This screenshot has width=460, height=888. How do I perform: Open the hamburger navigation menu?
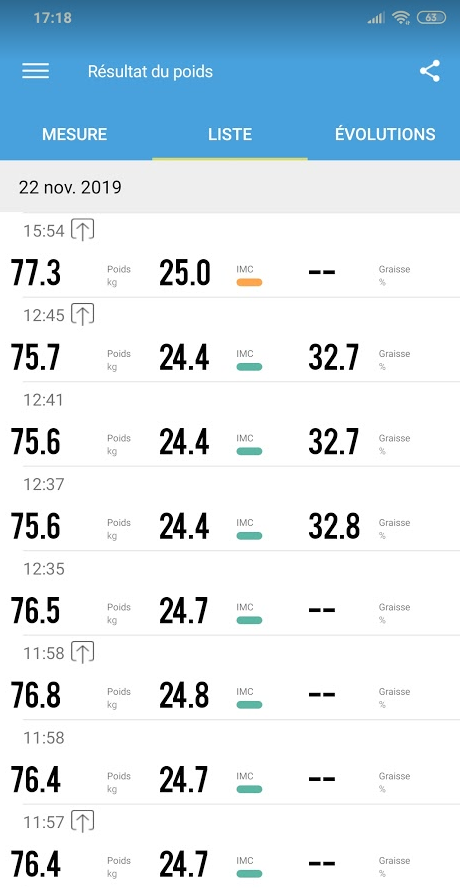click(x=36, y=71)
